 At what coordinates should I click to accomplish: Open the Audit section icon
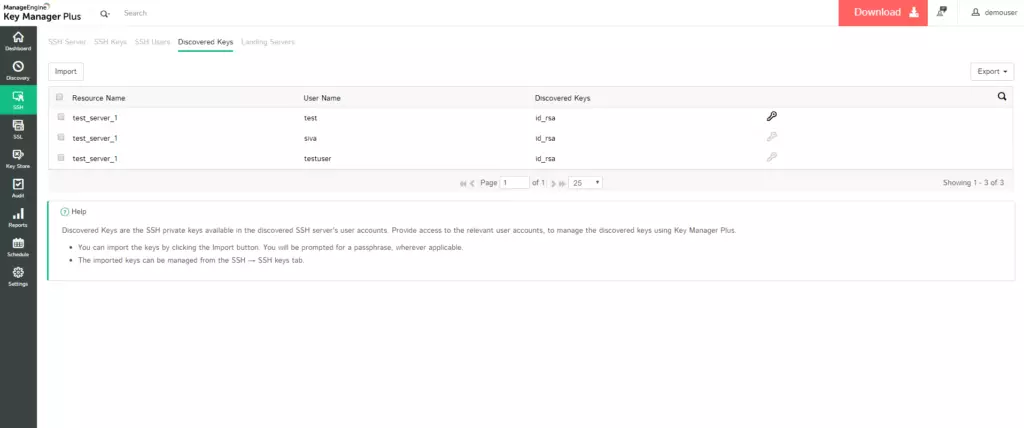(18, 188)
